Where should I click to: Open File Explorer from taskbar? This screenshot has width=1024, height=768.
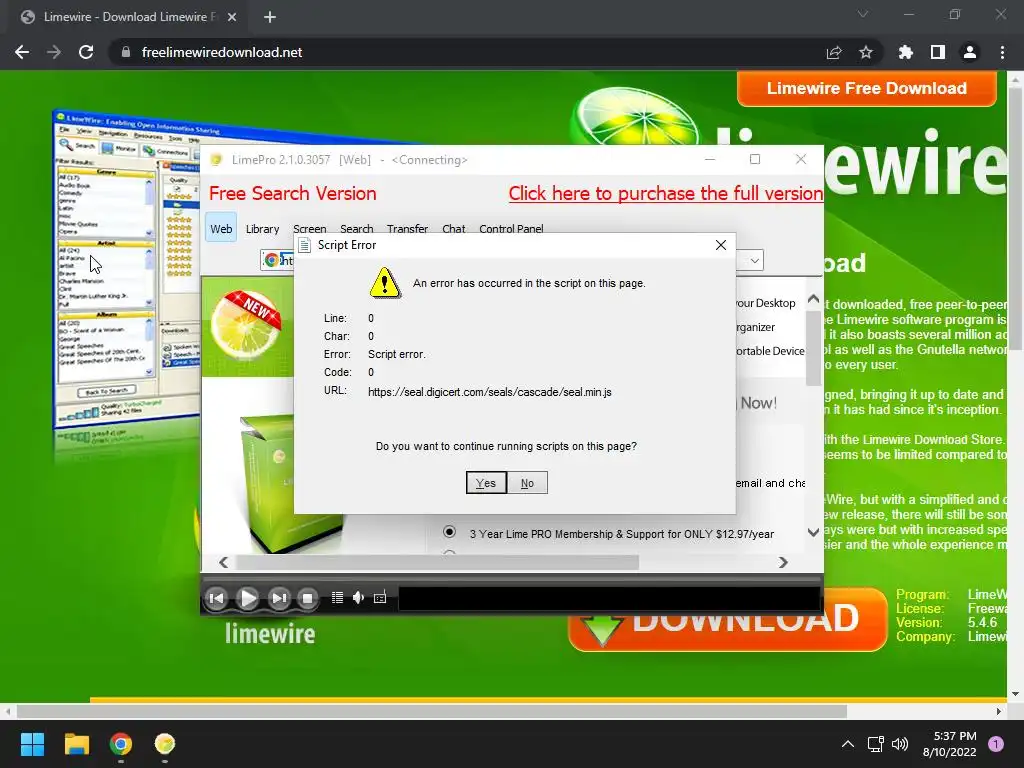point(76,744)
